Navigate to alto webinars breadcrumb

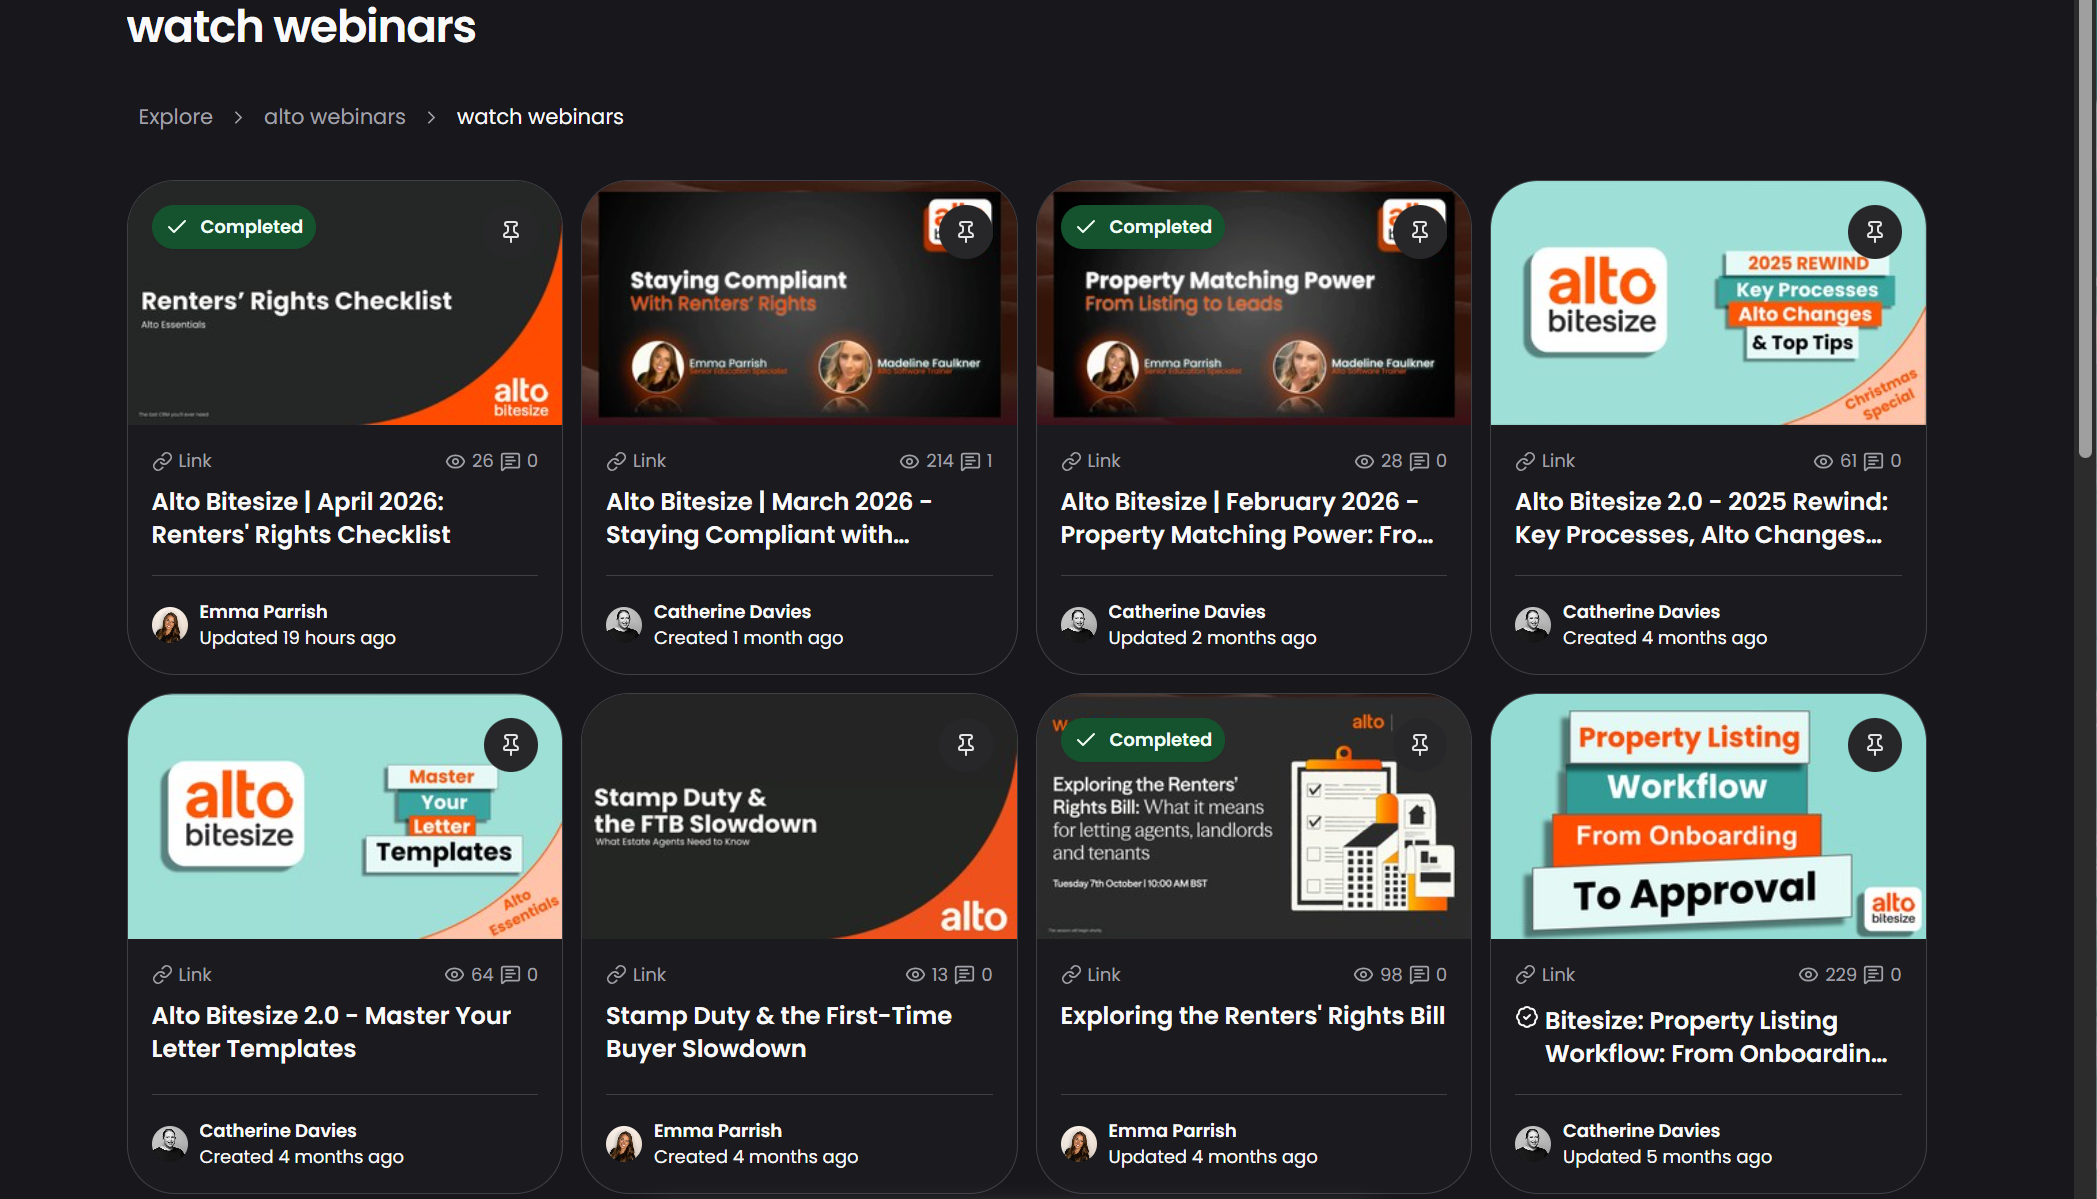click(x=335, y=117)
